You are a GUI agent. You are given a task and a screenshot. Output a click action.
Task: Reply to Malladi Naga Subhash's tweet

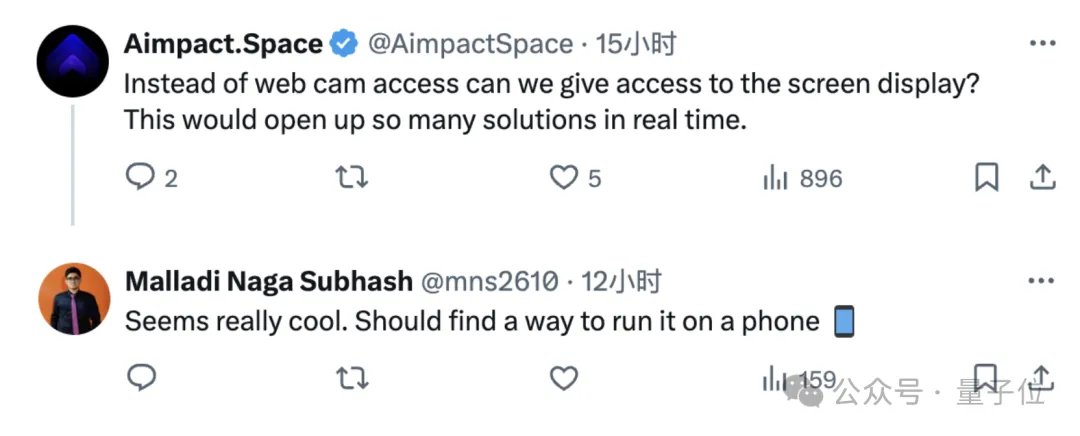tap(142, 377)
